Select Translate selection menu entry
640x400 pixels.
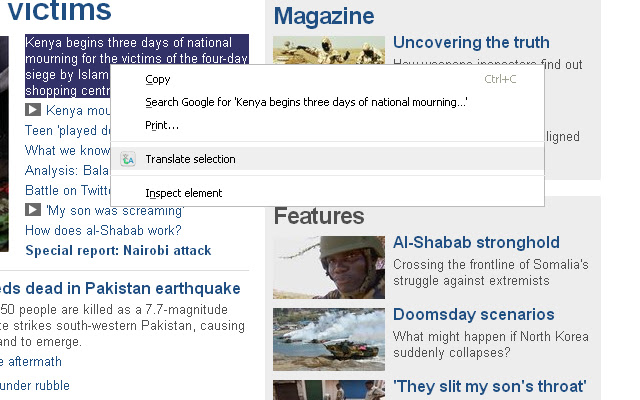coord(190,159)
